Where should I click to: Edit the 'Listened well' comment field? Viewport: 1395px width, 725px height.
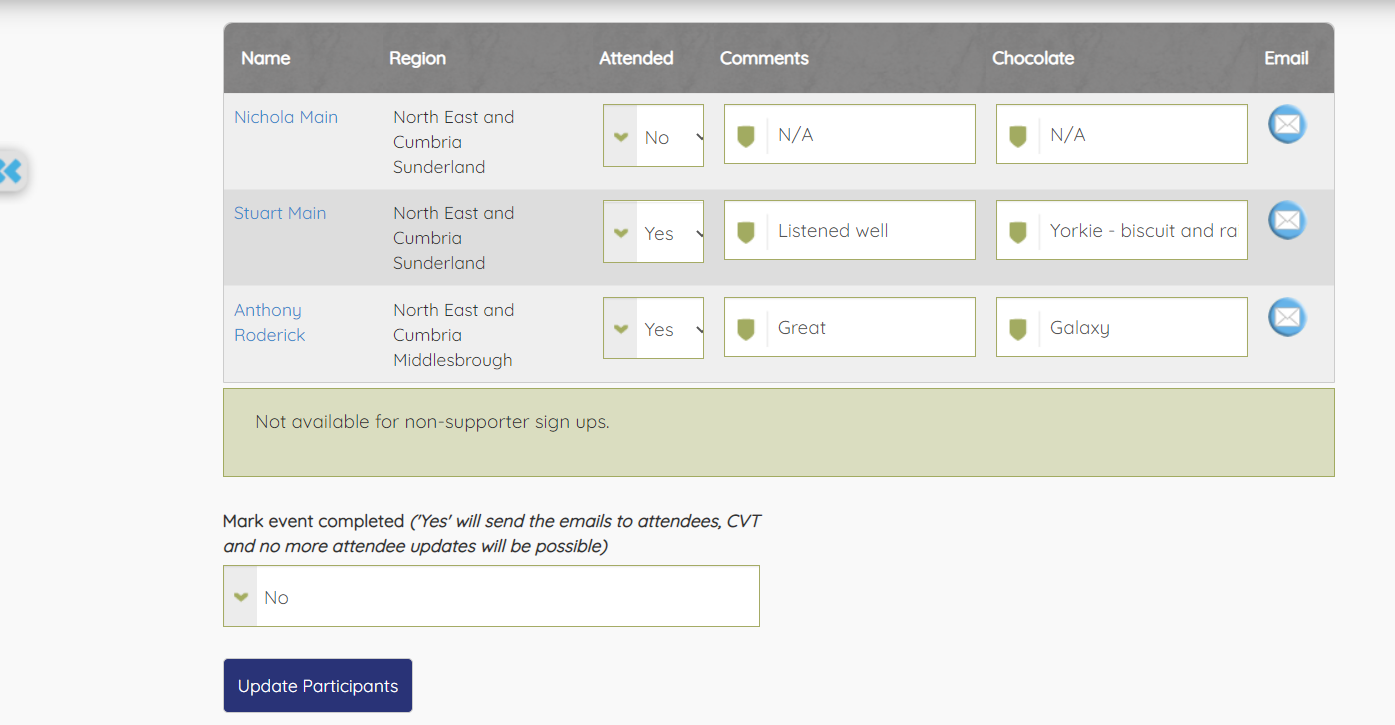click(x=868, y=231)
